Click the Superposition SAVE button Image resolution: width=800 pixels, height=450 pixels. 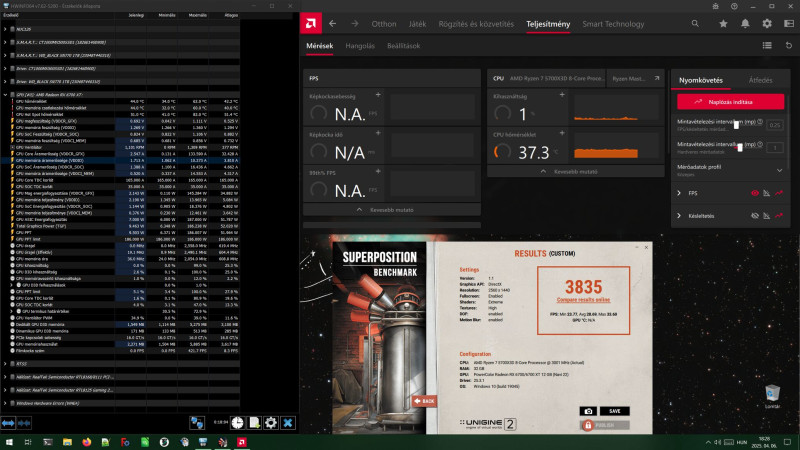[615, 411]
